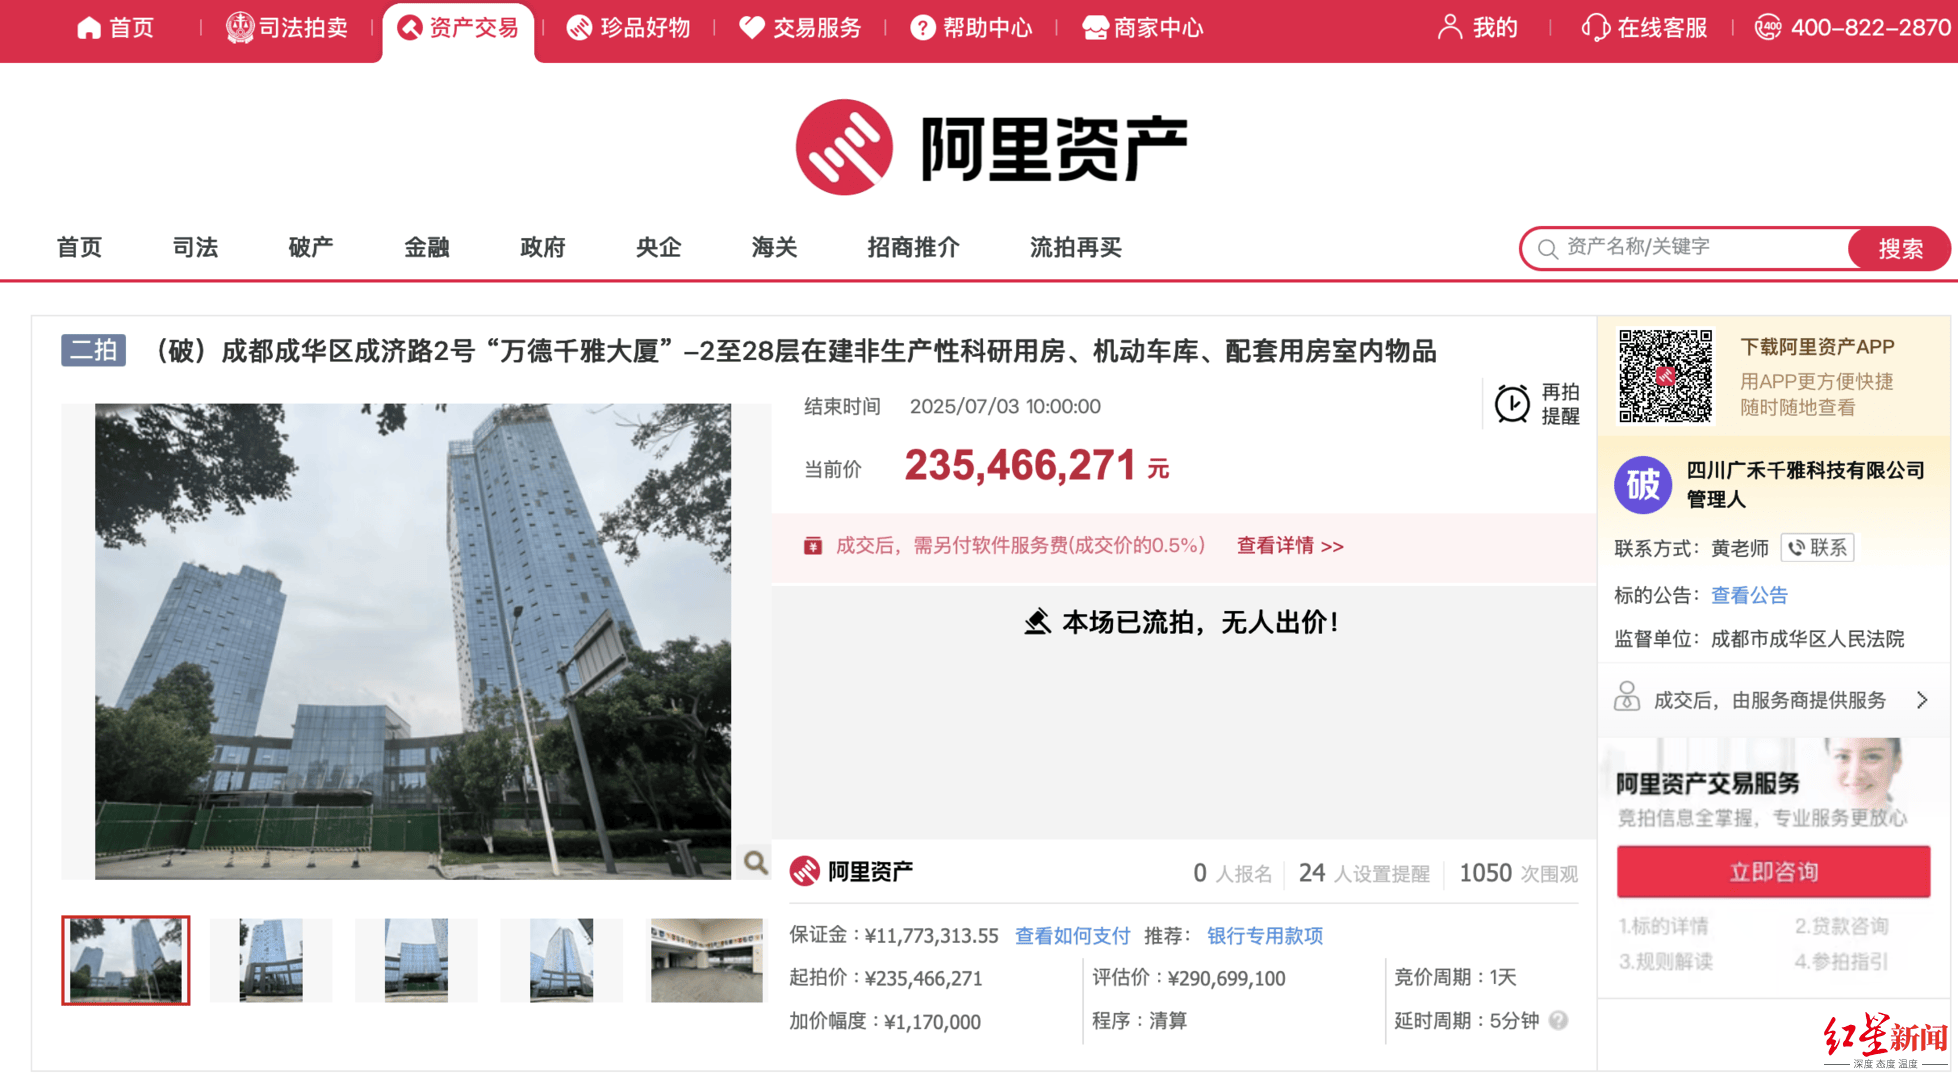The height and width of the screenshot is (1080, 1958).
Task: Click 四川广禾千雅科技有限公司管理人 name
Action: point(1805,484)
